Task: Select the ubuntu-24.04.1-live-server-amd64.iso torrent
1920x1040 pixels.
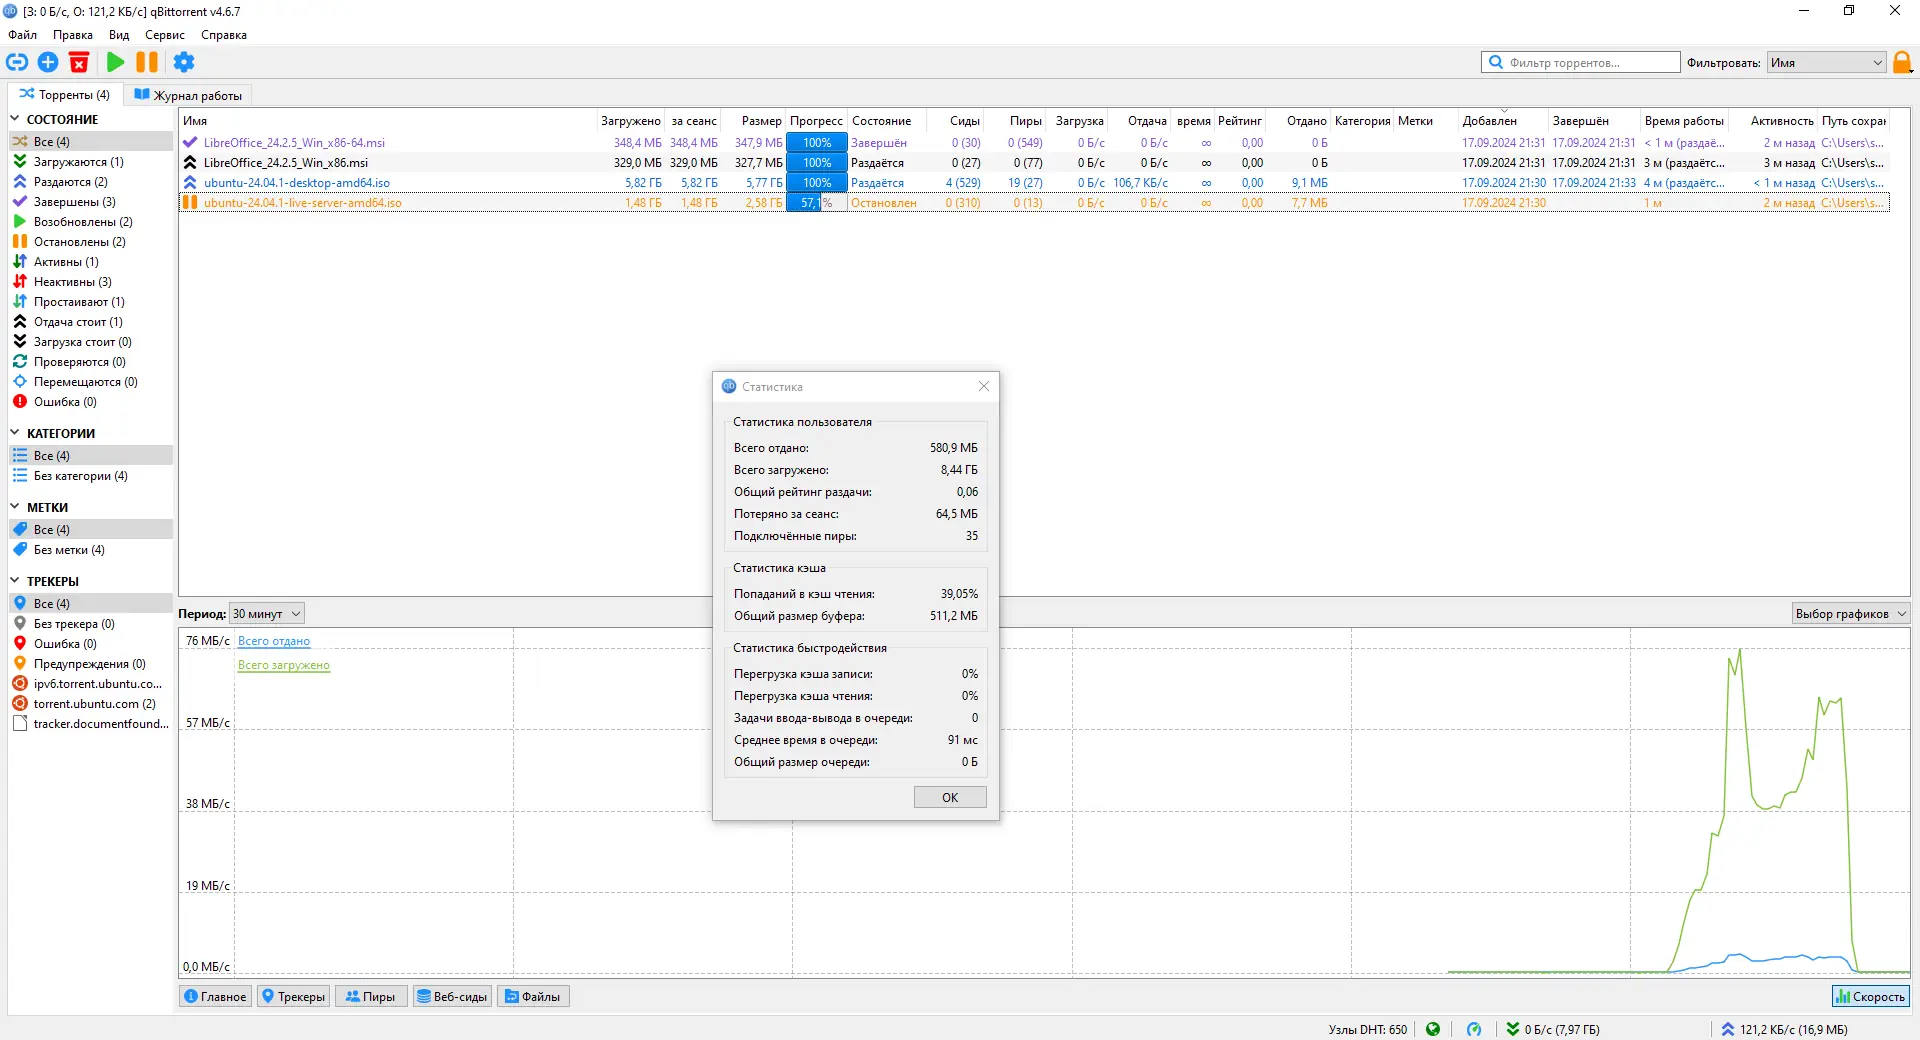Action: (1034, 203)
